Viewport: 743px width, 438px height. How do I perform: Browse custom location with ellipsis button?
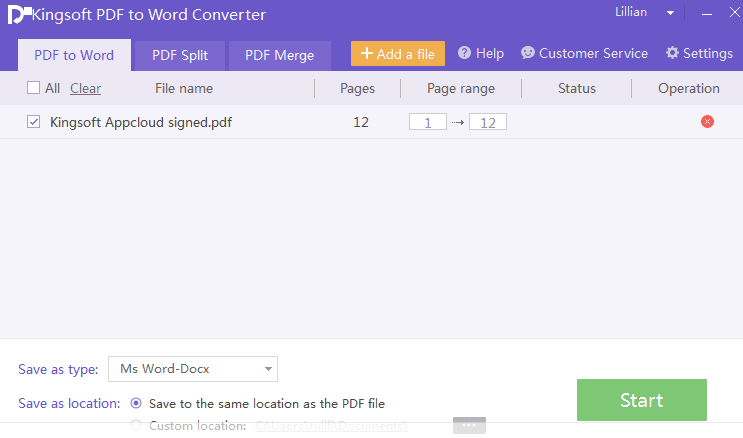click(469, 425)
